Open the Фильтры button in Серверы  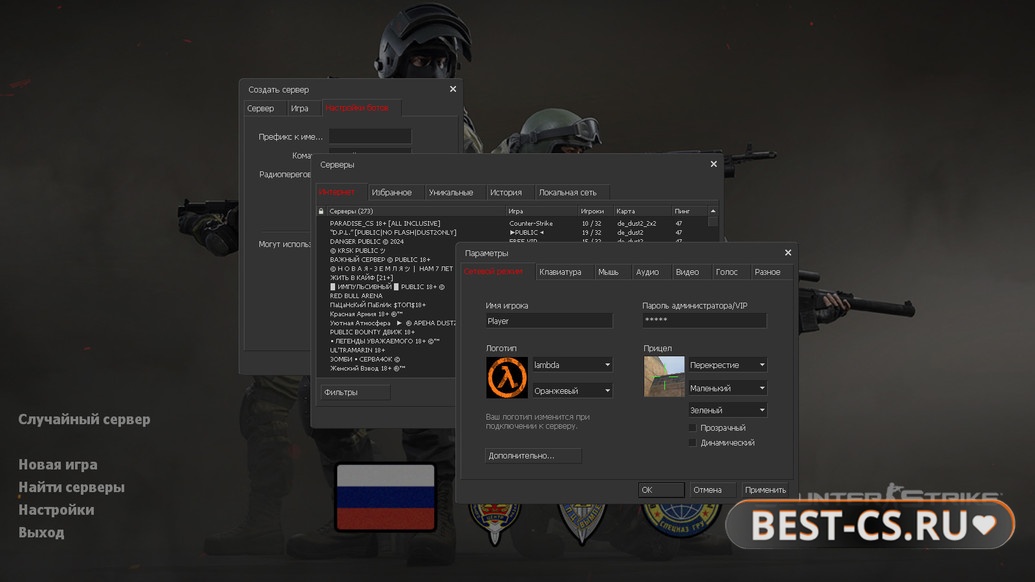356,392
